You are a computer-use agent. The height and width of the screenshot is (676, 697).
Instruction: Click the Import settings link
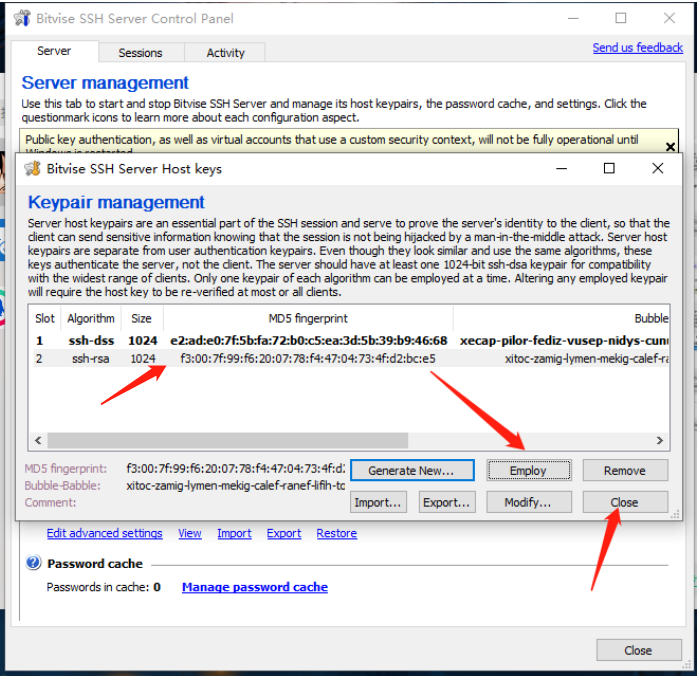coord(234,533)
